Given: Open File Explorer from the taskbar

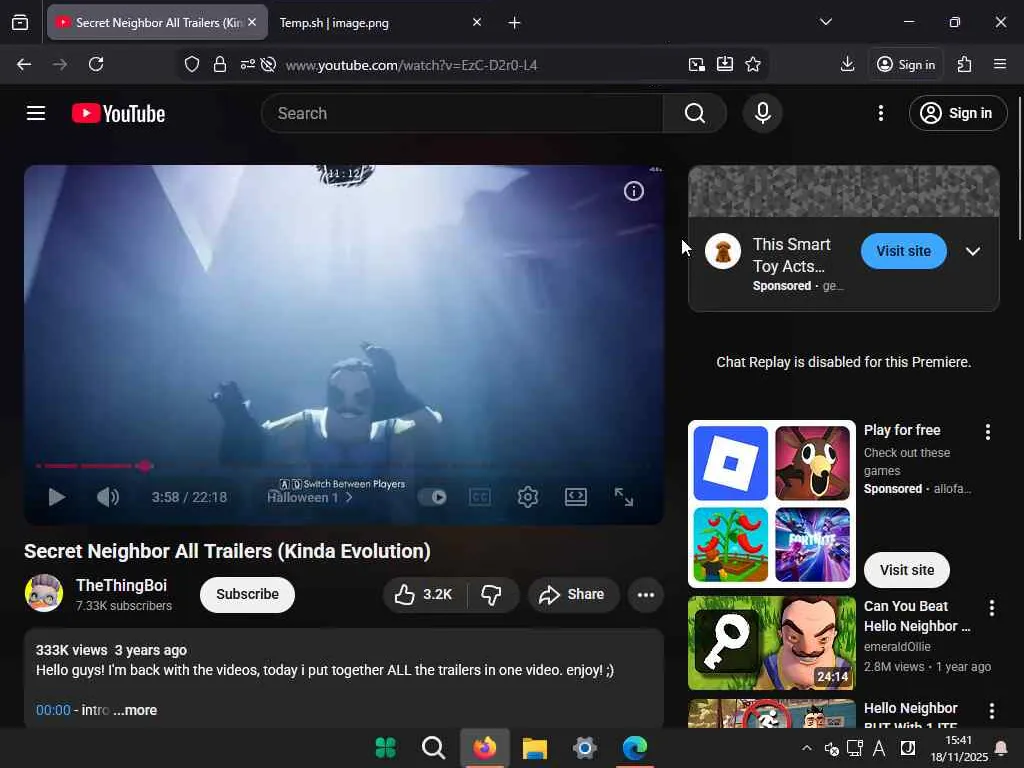Looking at the screenshot, I should [x=534, y=748].
